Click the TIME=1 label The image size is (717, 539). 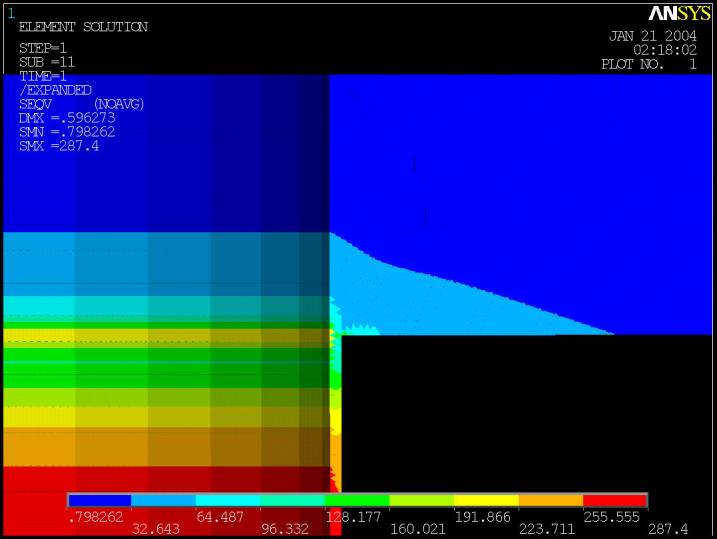(x=43, y=76)
